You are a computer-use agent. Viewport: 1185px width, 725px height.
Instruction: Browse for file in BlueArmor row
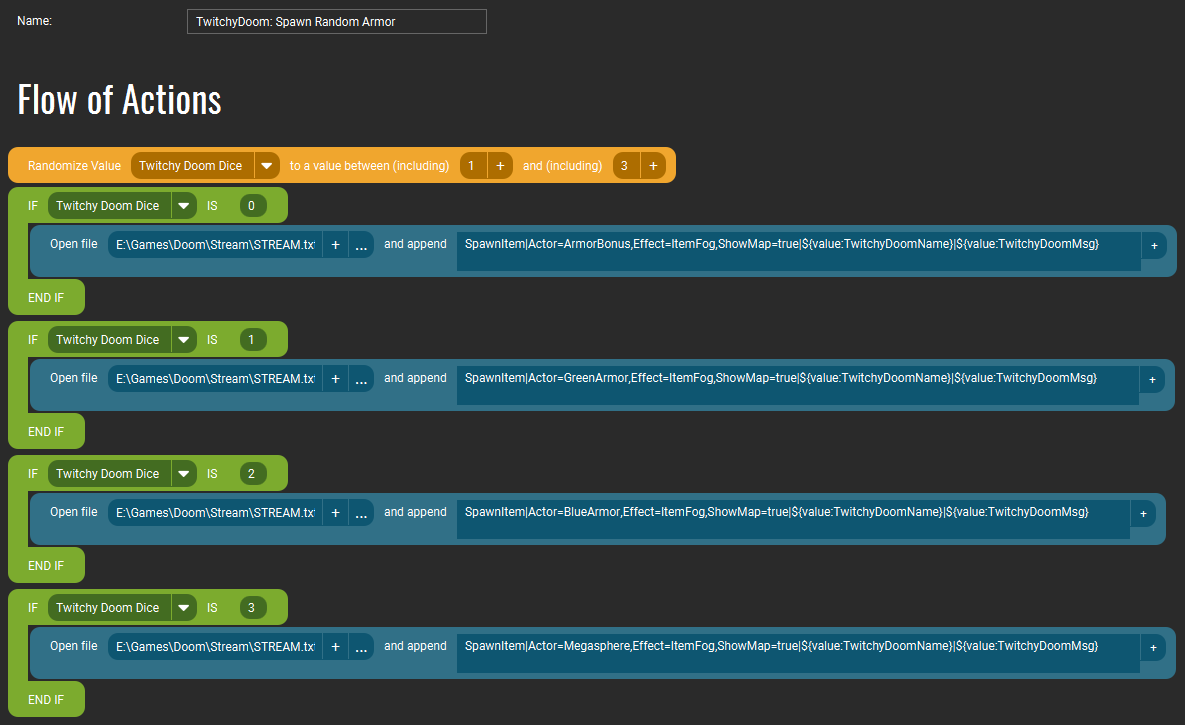point(361,512)
